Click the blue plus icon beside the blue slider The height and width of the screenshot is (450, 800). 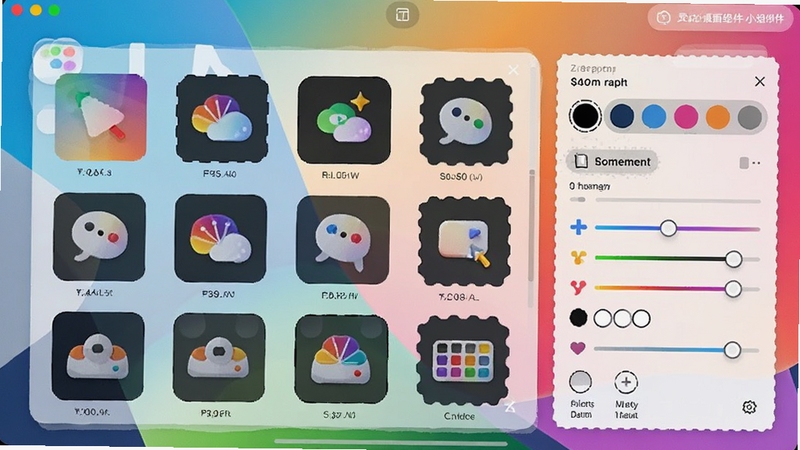(x=579, y=227)
